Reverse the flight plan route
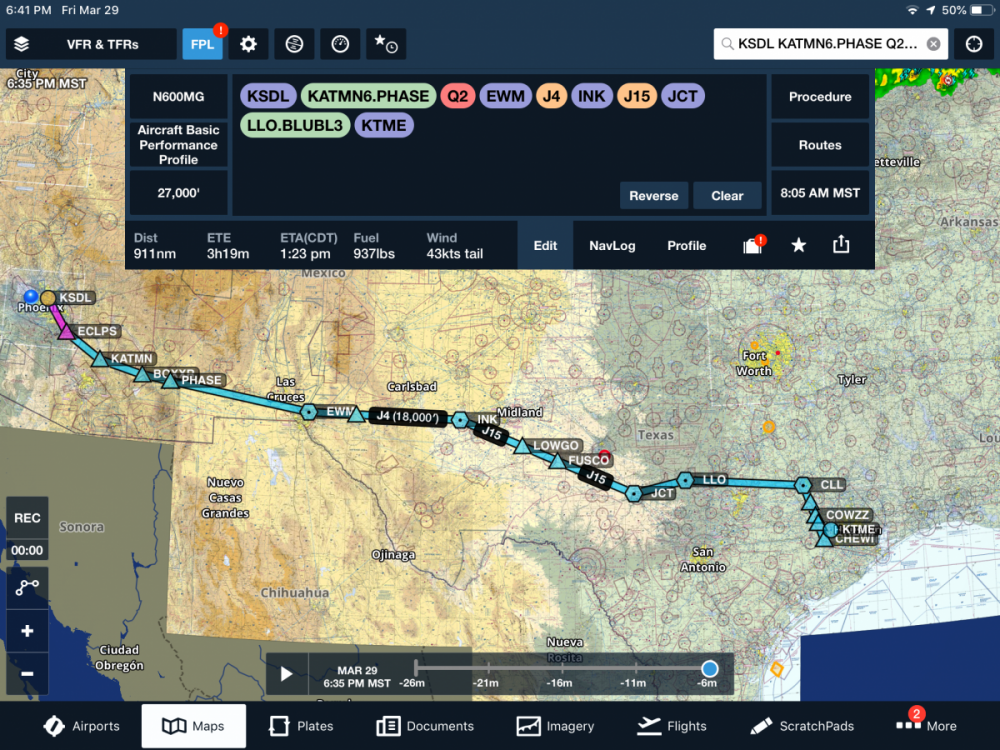Image resolution: width=1000 pixels, height=750 pixels. 654,196
